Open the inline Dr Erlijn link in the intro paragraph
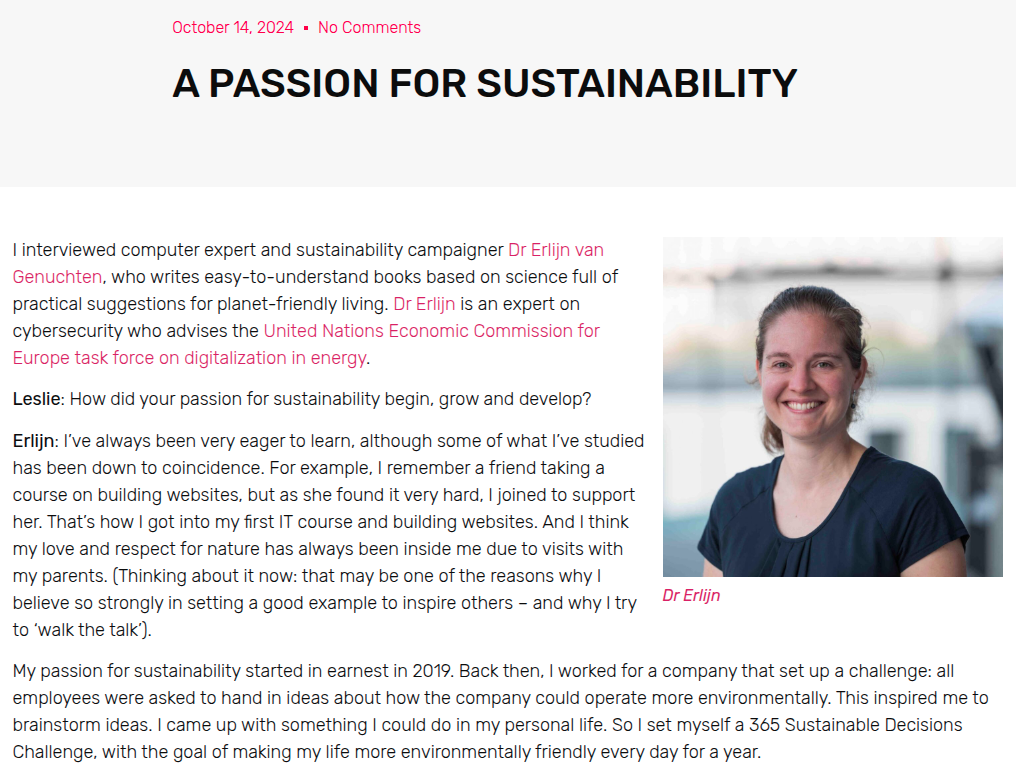1016x777 pixels. [424, 304]
